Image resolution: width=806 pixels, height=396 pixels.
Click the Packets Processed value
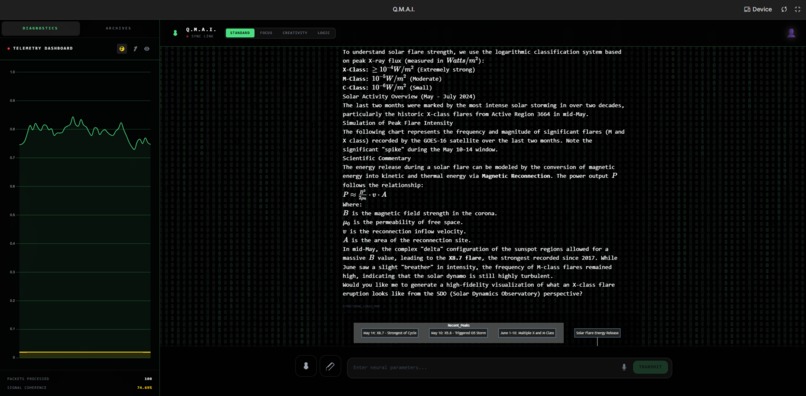click(x=148, y=379)
